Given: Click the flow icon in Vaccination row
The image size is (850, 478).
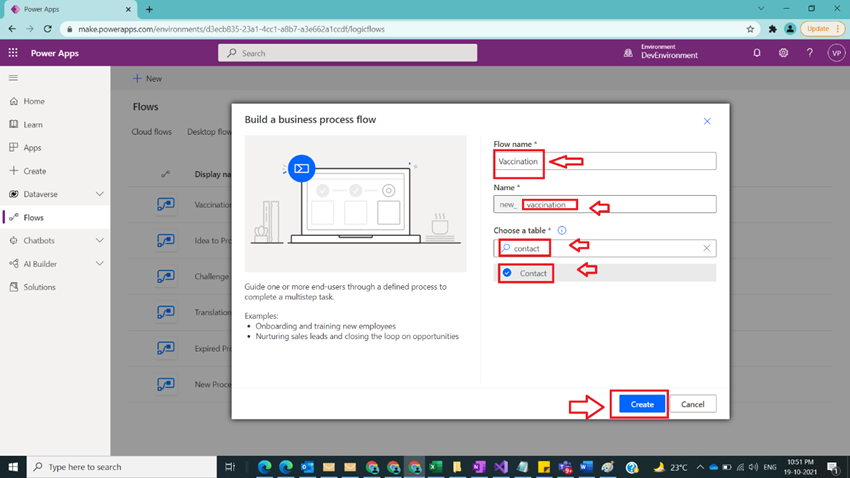Looking at the screenshot, I should coord(166,204).
